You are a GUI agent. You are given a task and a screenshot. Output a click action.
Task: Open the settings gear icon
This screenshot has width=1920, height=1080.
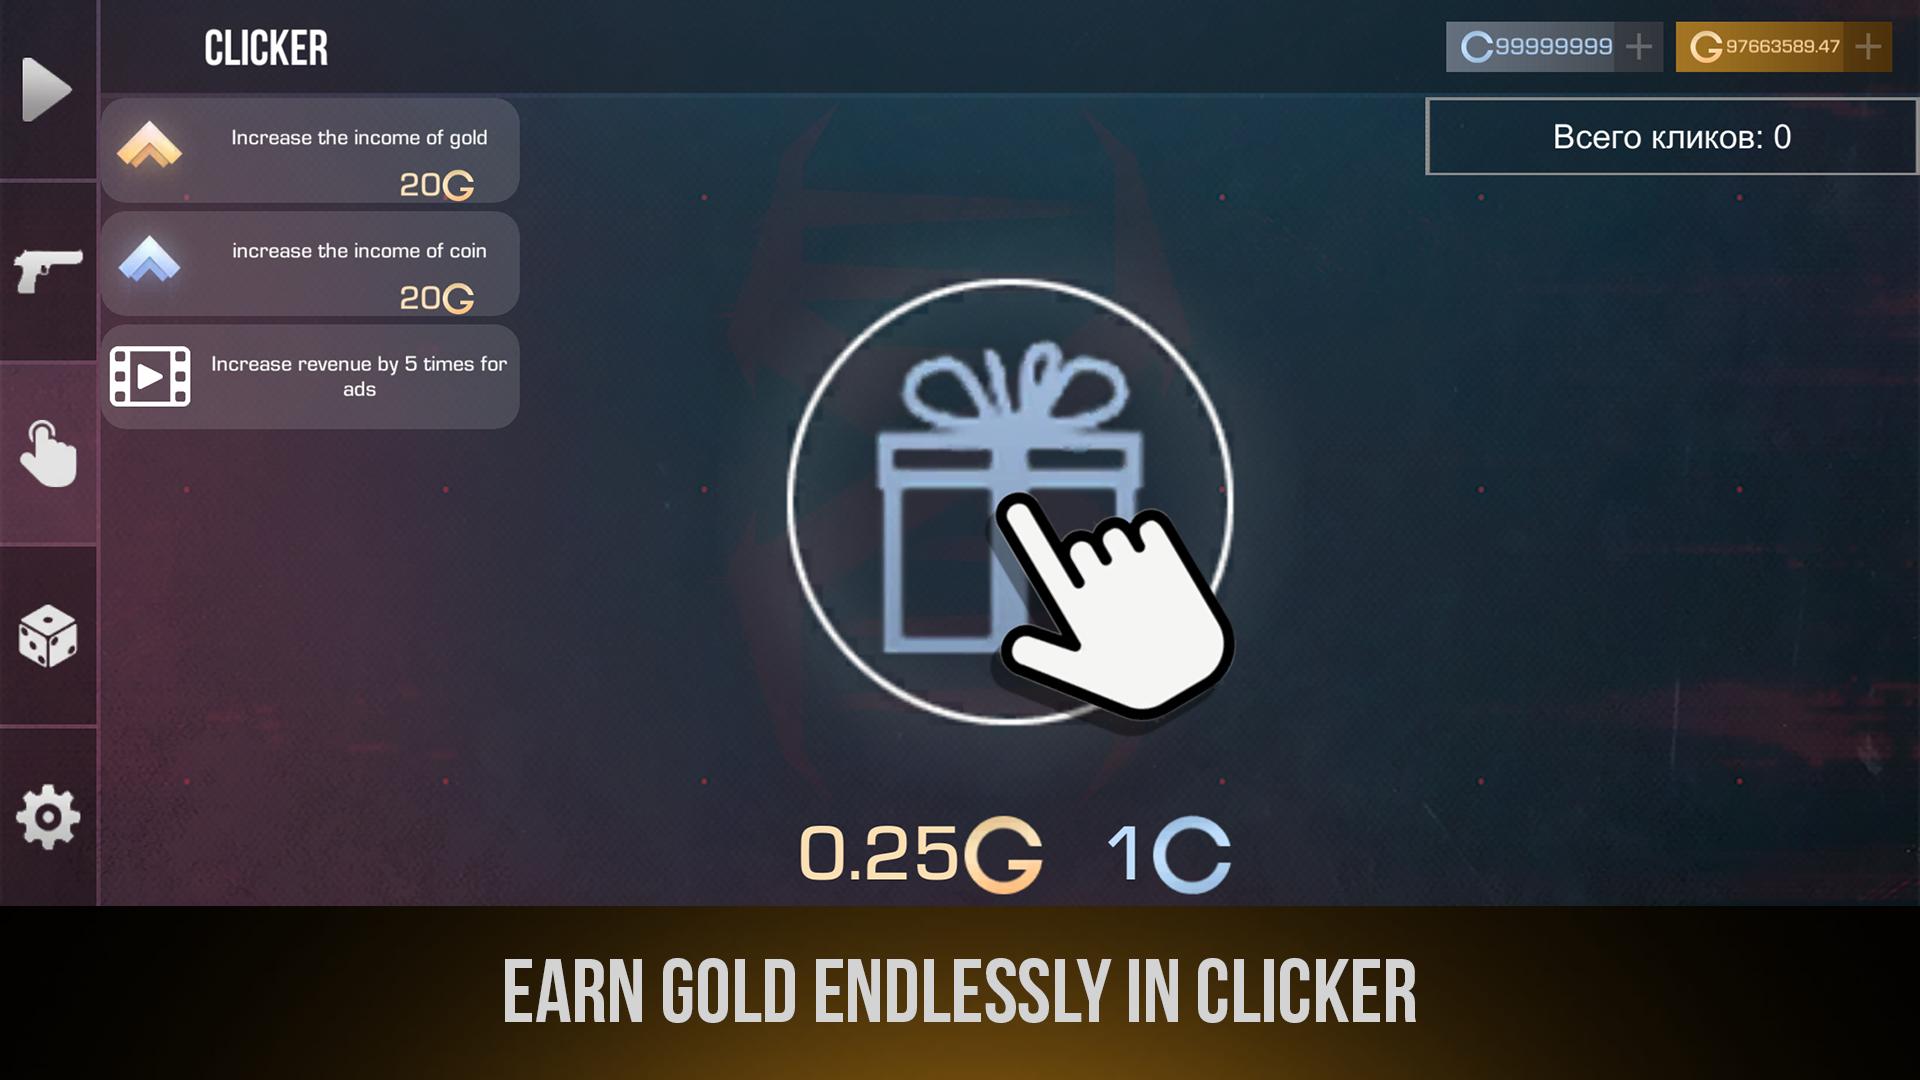click(50, 814)
